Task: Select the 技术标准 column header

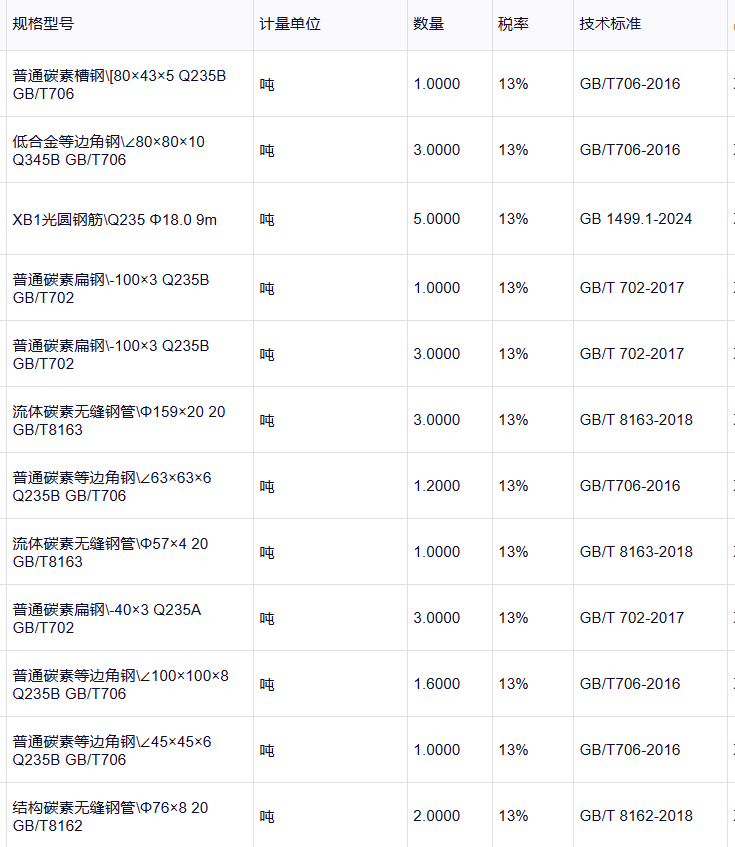Action: tap(610, 24)
